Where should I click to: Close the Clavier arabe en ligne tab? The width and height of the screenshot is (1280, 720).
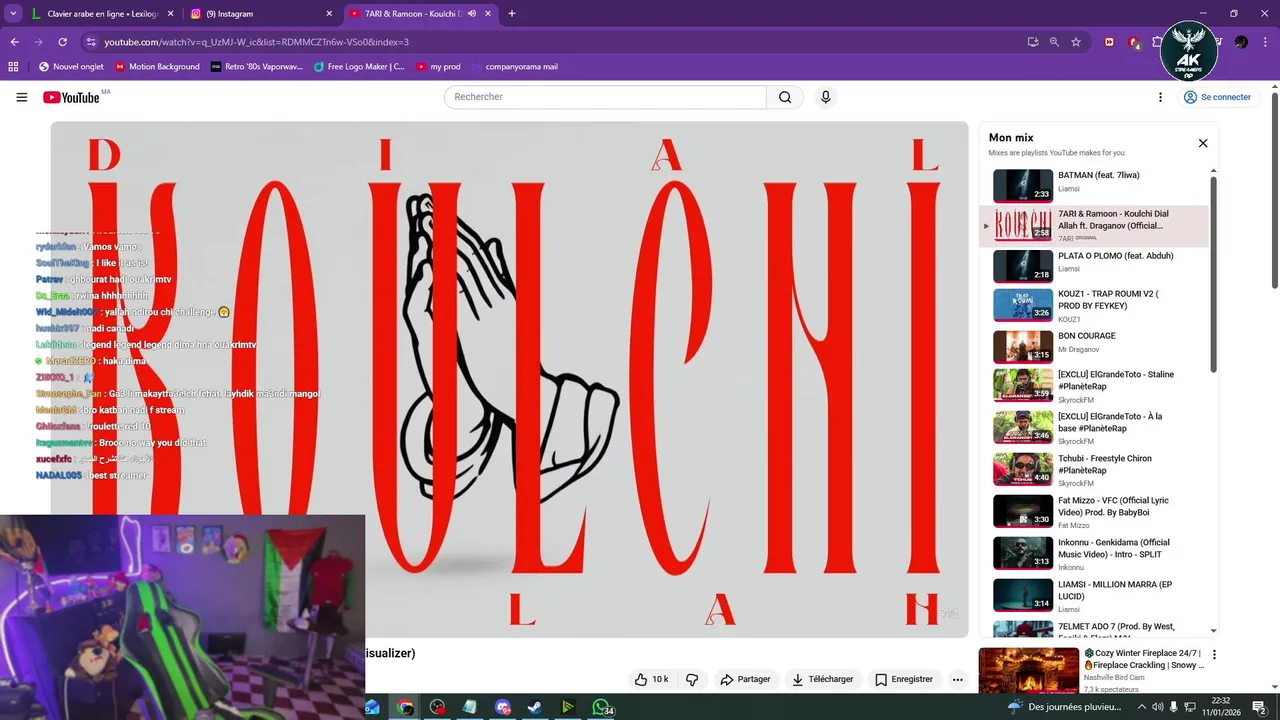170,14
